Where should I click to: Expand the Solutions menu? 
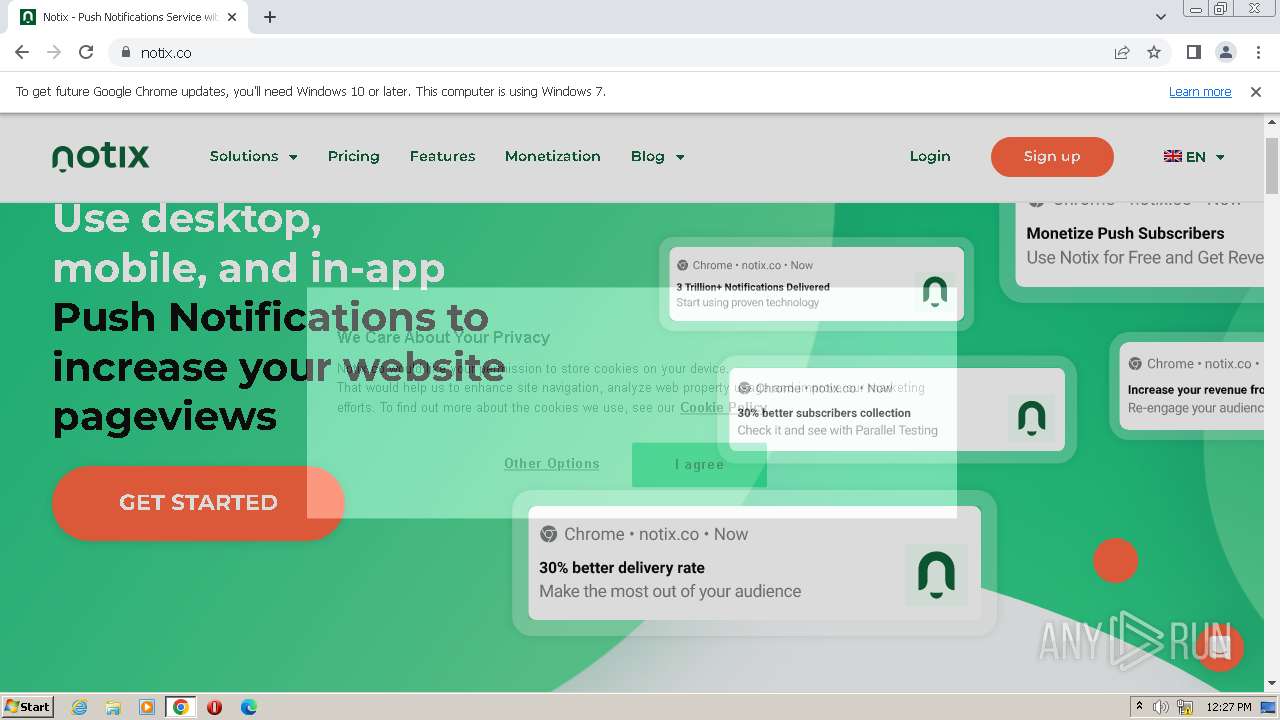[253, 156]
